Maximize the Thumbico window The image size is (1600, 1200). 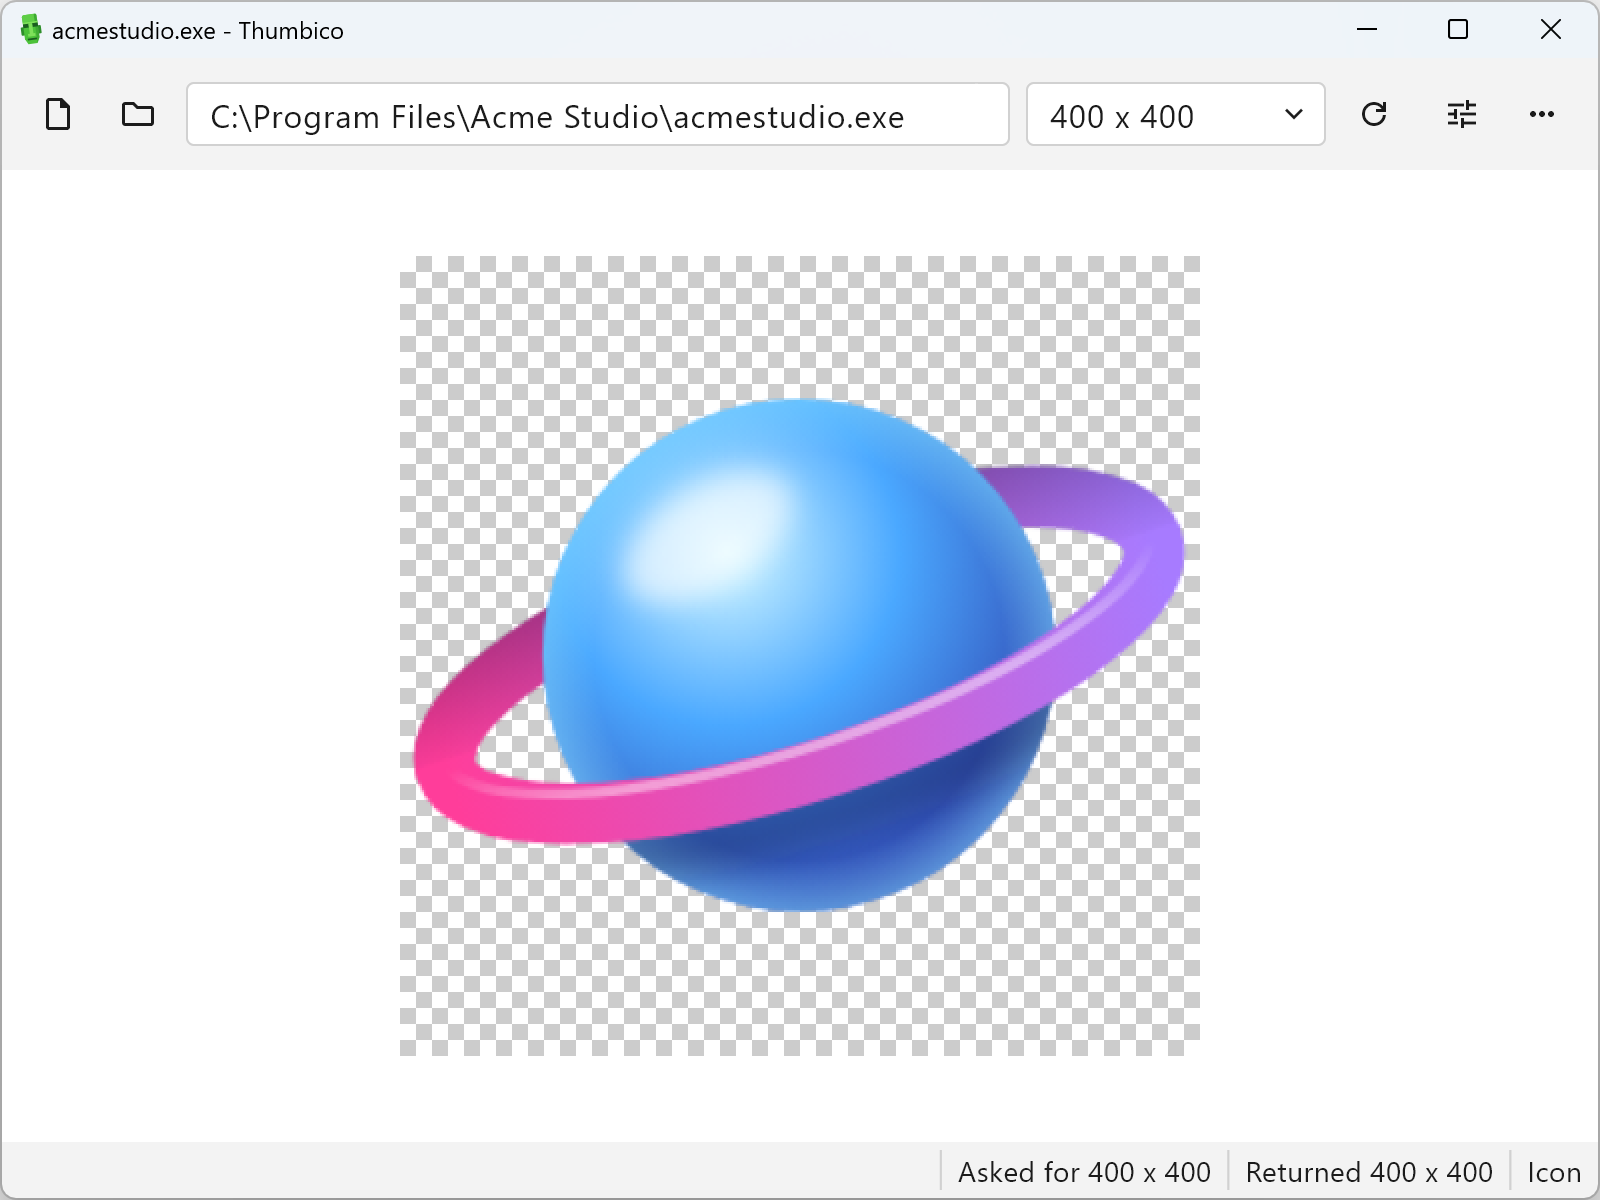tap(1458, 30)
